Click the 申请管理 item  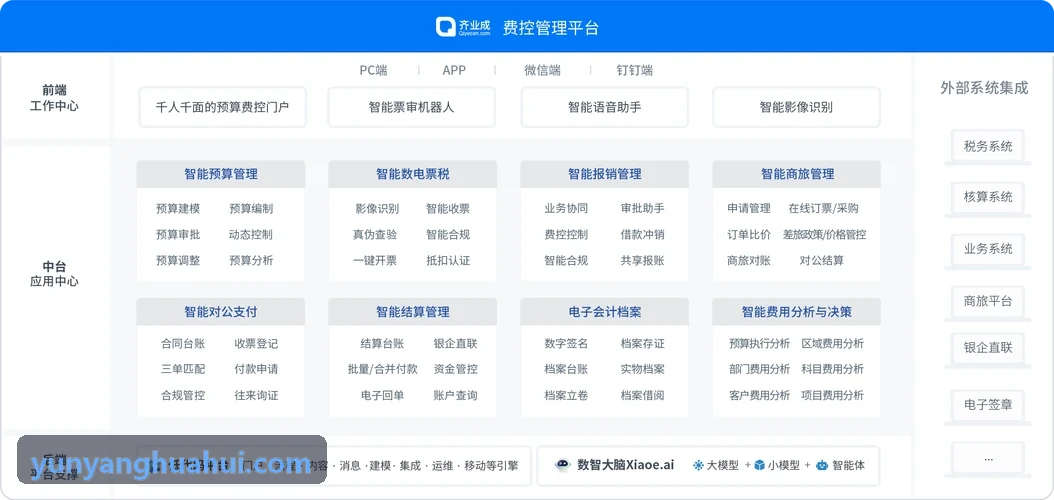pyautogui.click(x=749, y=208)
